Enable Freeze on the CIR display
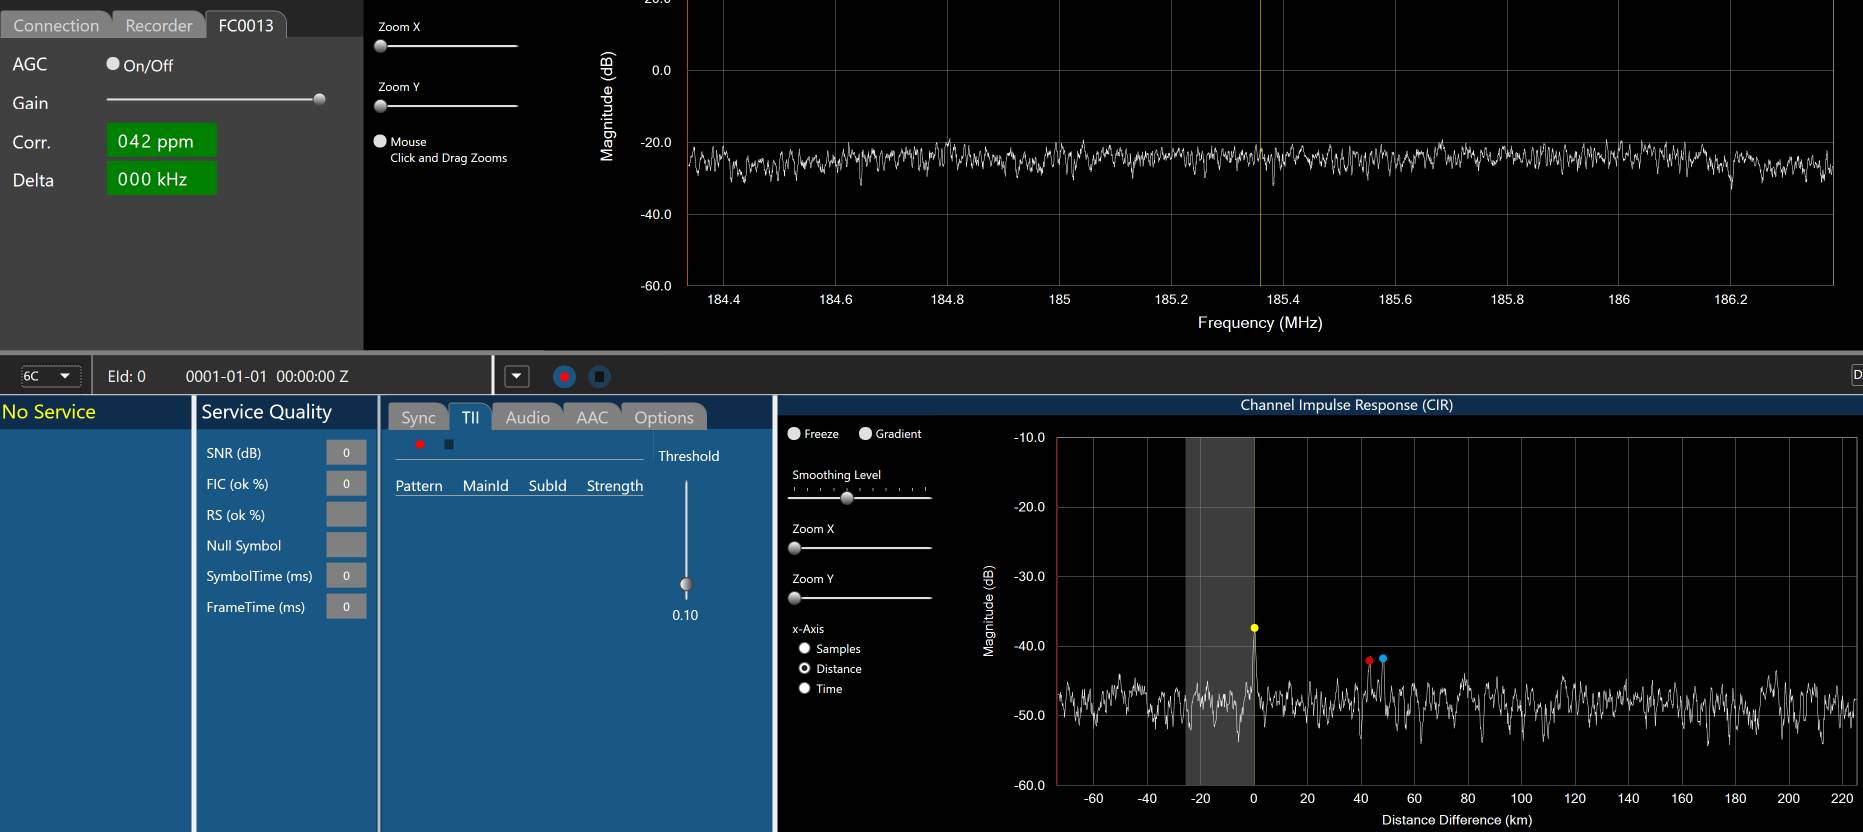Viewport: 1863px width, 832px height. pyautogui.click(x=794, y=434)
